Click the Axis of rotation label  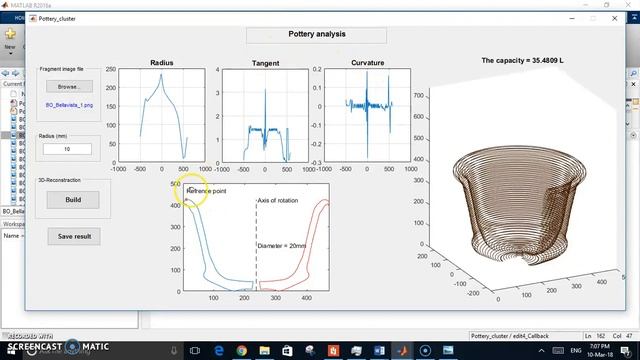pyautogui.click(x=278, y=200)
